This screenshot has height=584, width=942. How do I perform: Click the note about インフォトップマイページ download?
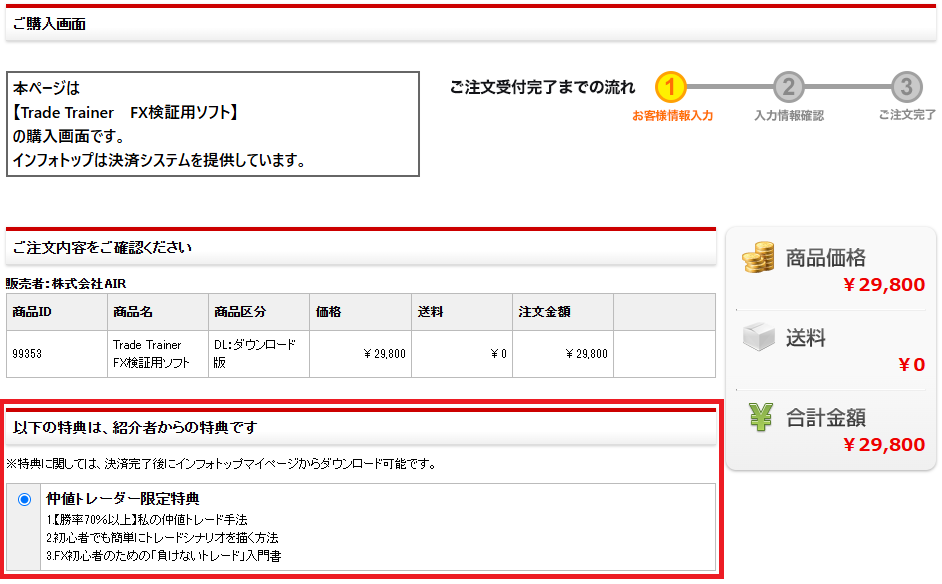pyautogui.click(x=222, y=464)
